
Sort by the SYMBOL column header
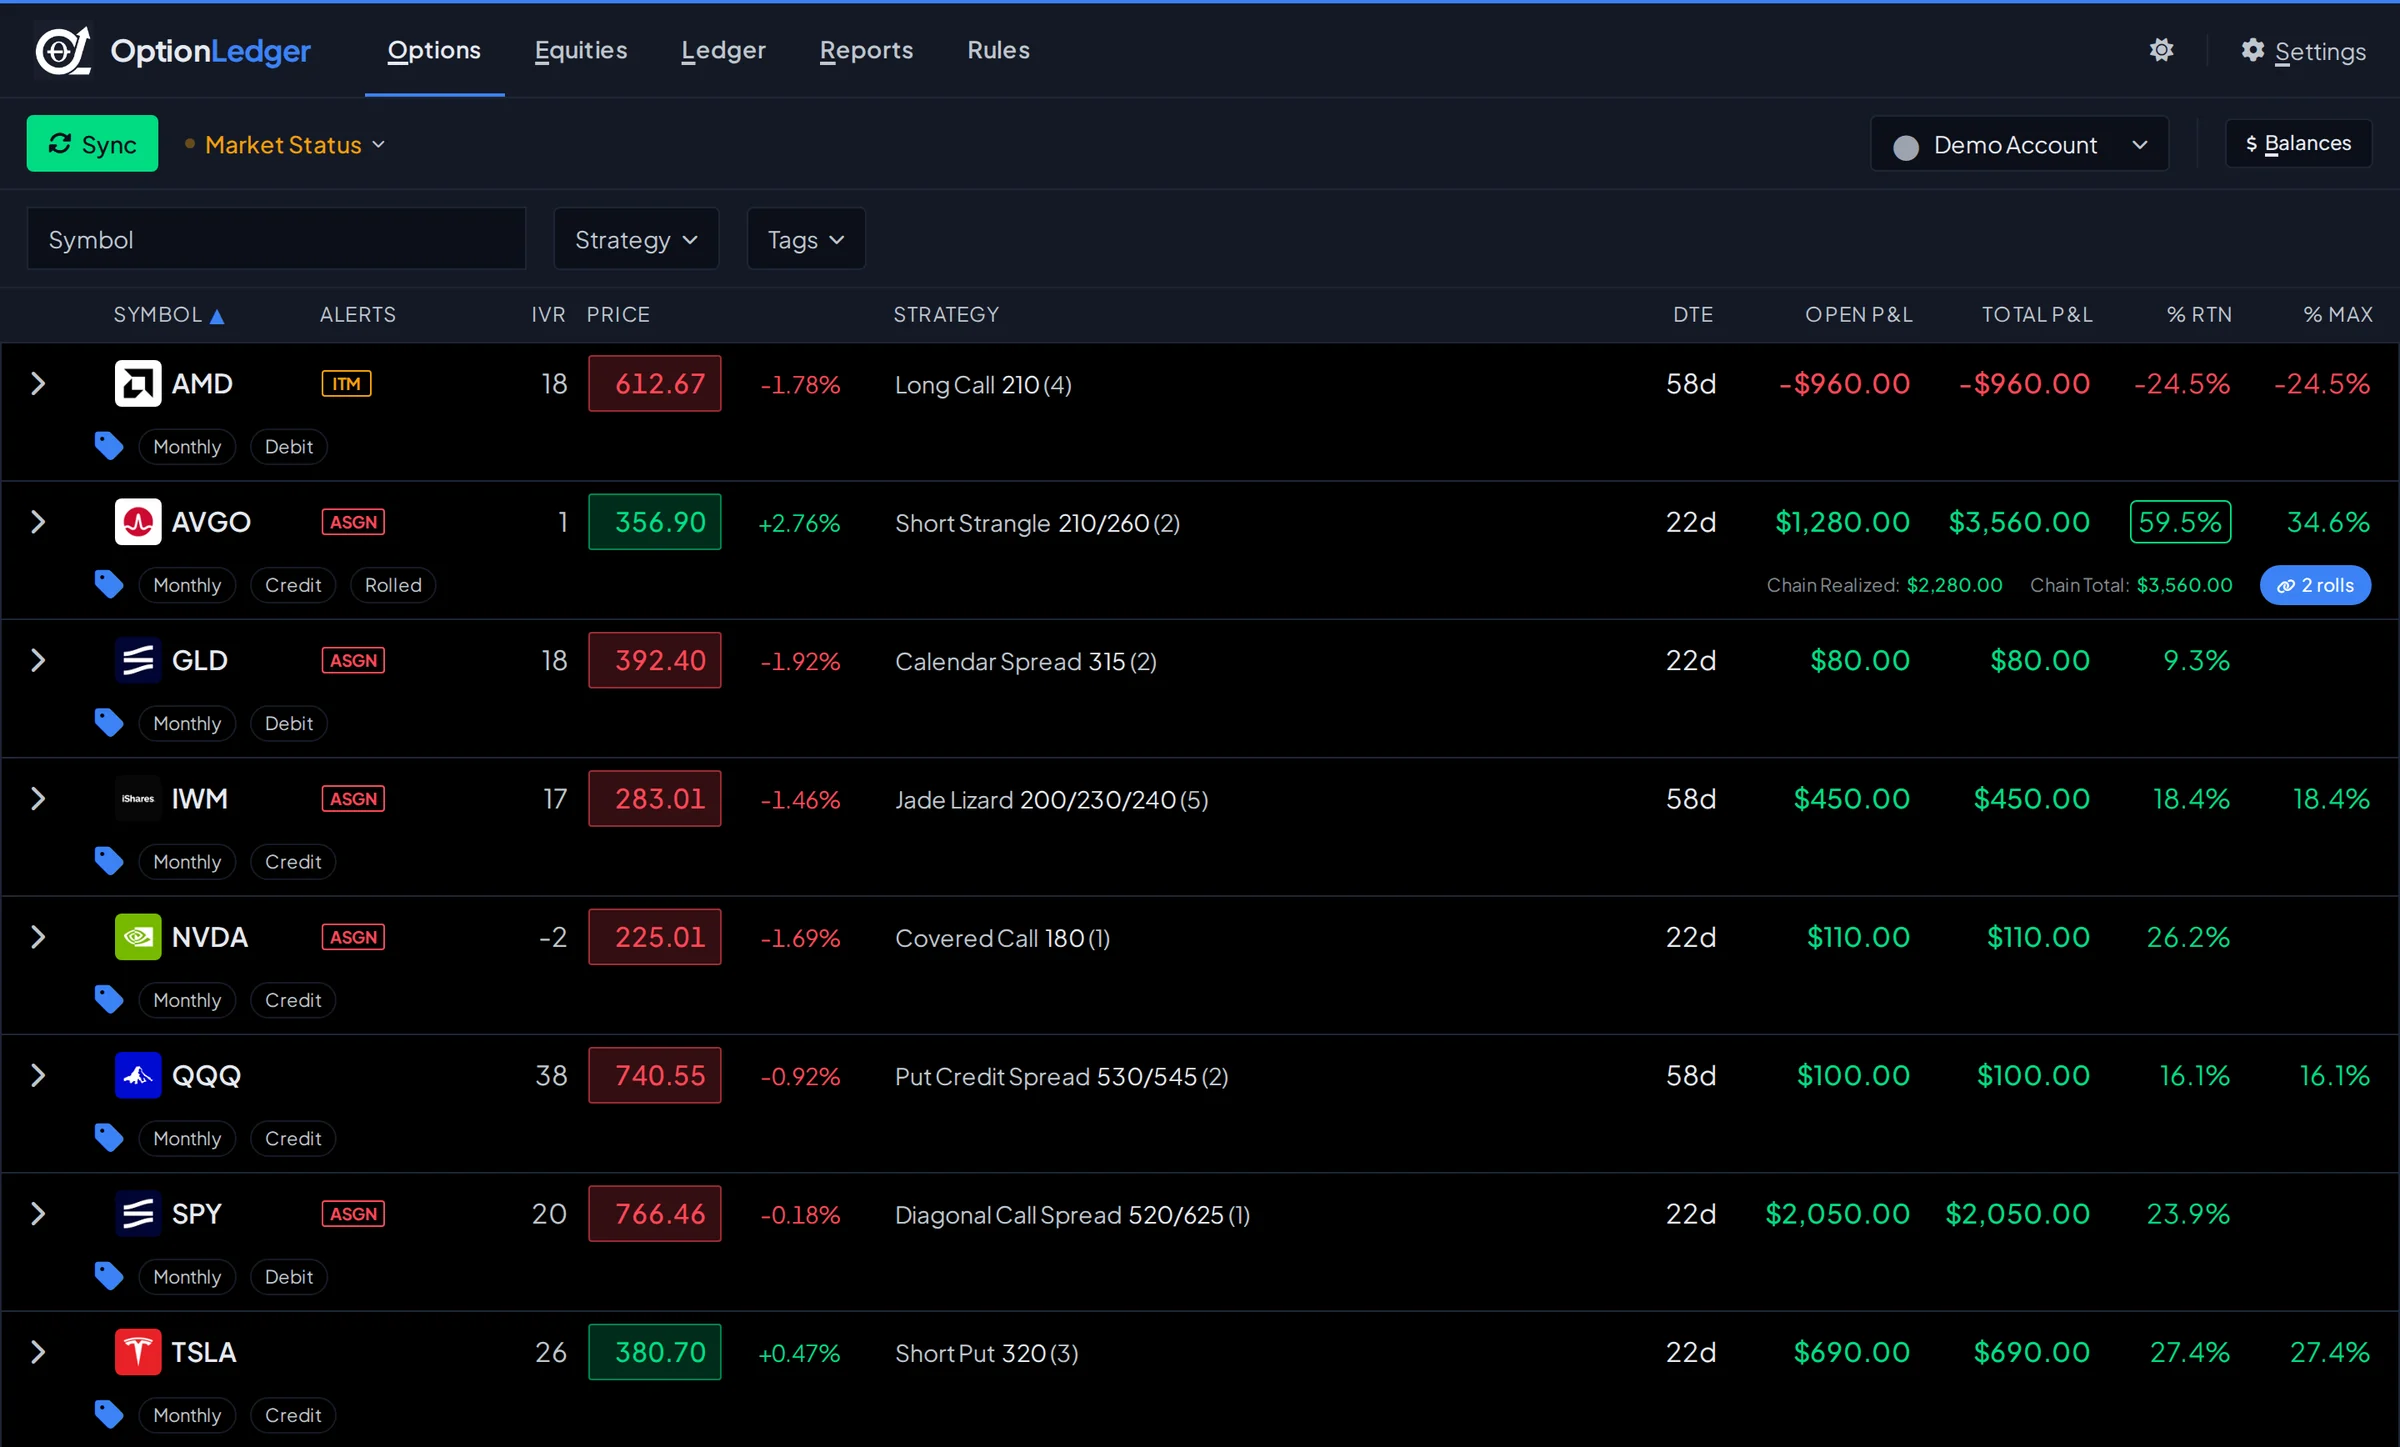pos(168,315)
